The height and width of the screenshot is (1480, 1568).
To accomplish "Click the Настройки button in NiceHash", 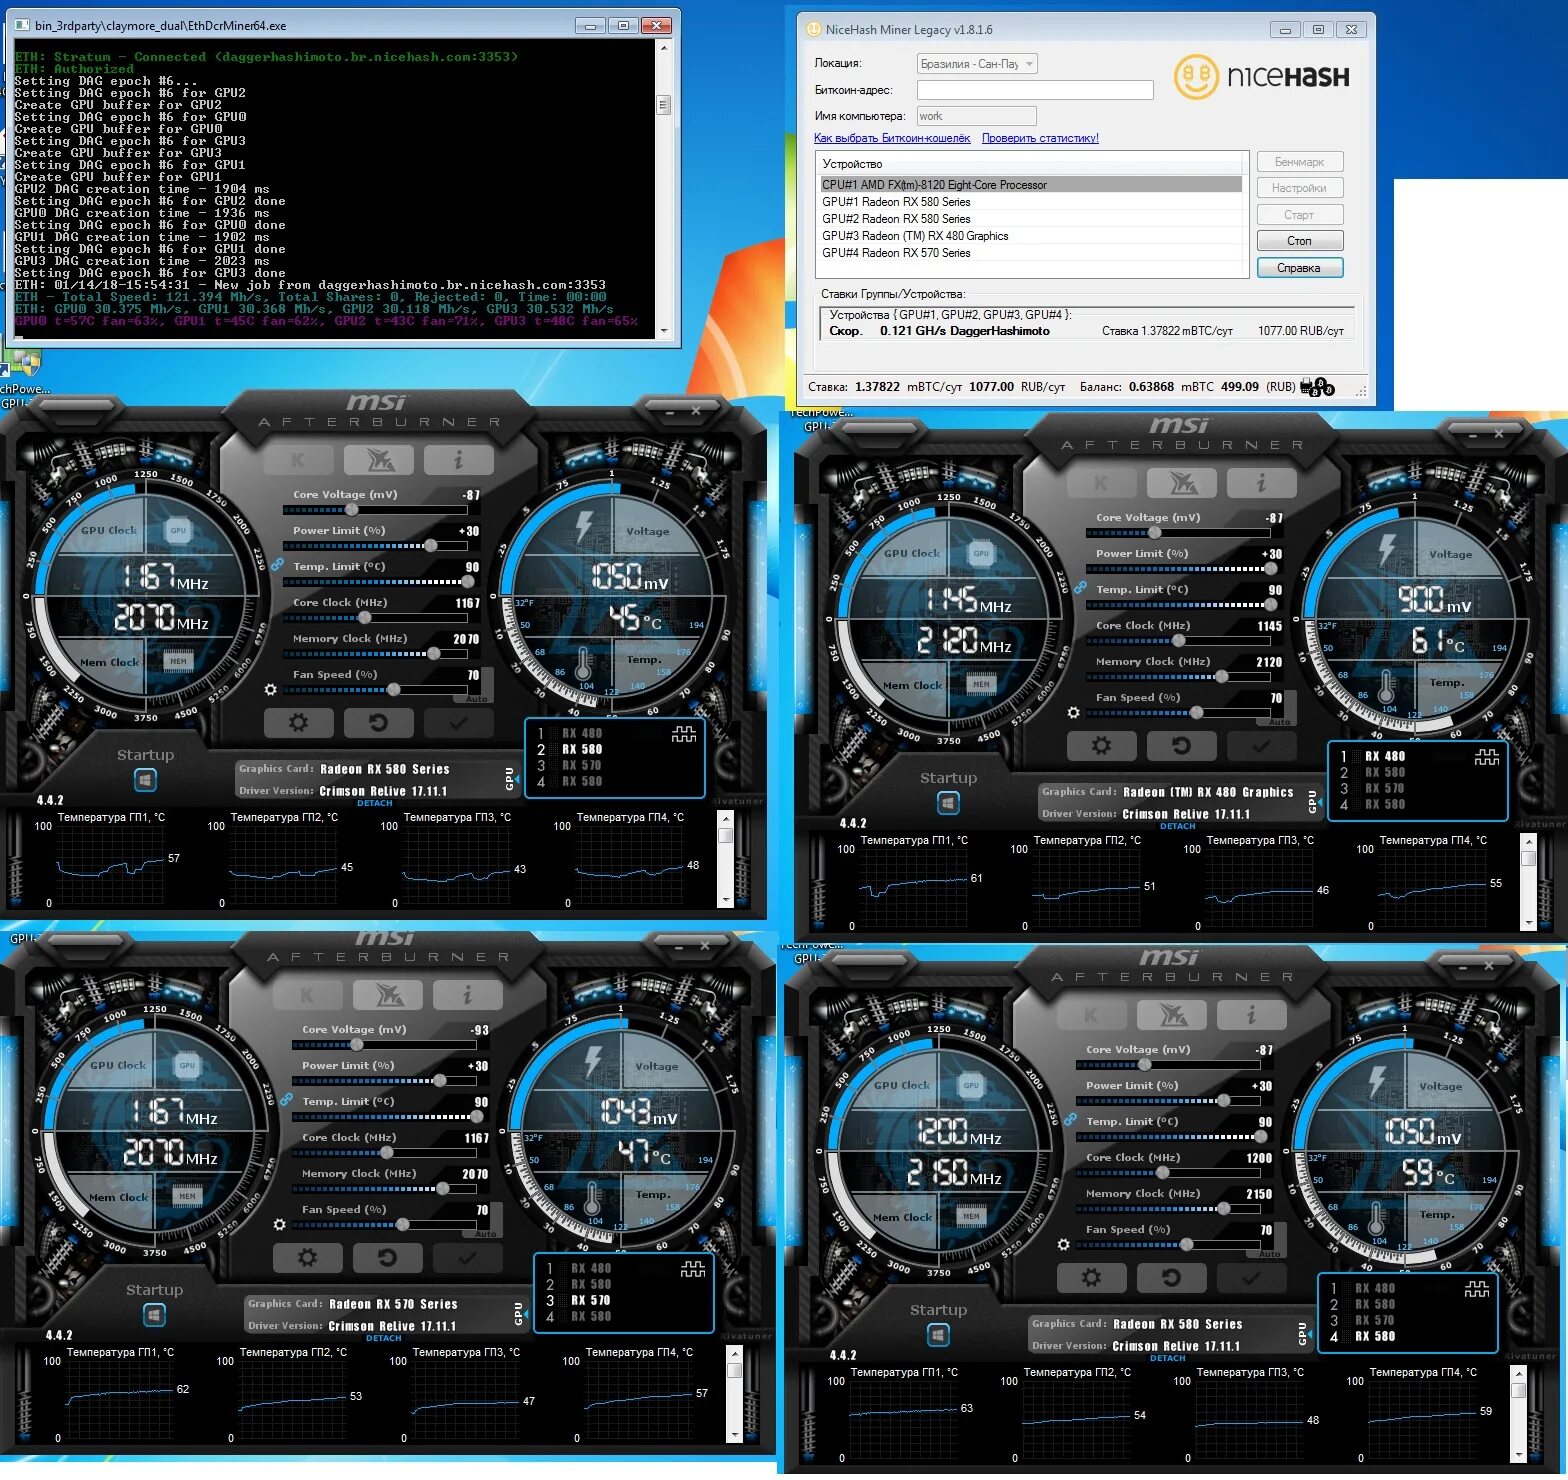I will tap(1299, 188).
